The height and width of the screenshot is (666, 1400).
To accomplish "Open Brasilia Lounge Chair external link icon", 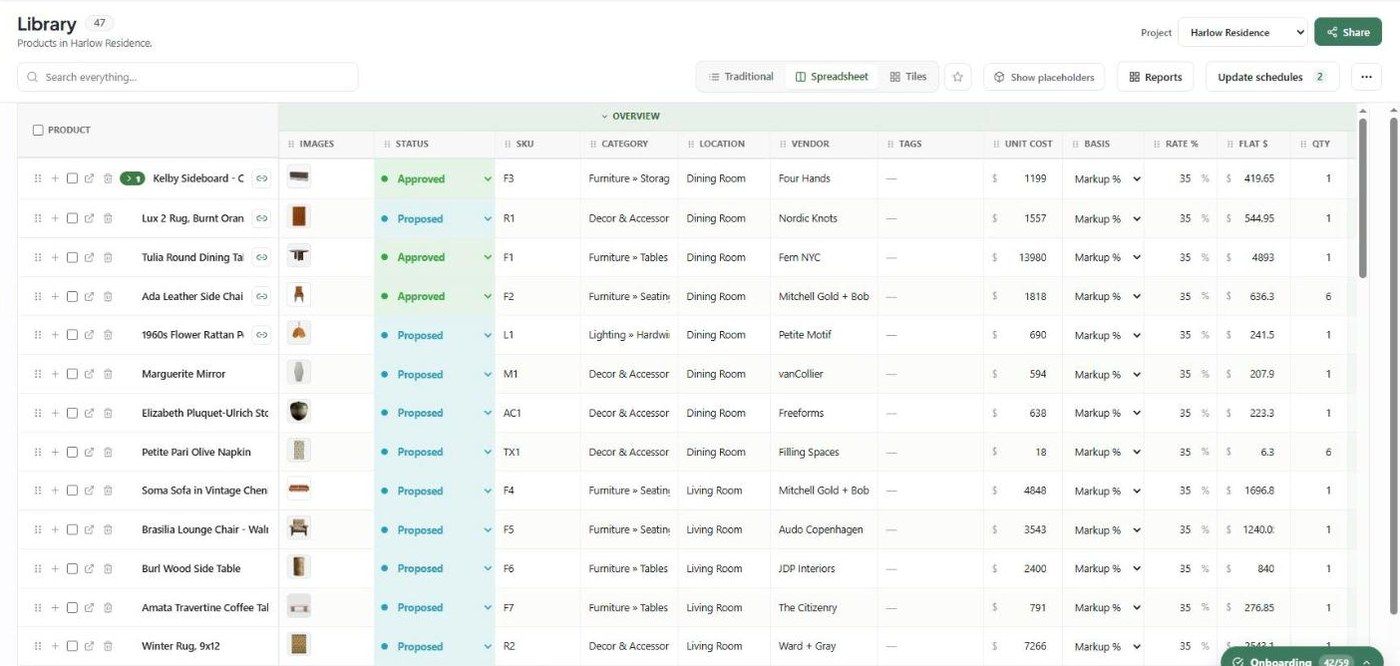I will pos(89,530).
